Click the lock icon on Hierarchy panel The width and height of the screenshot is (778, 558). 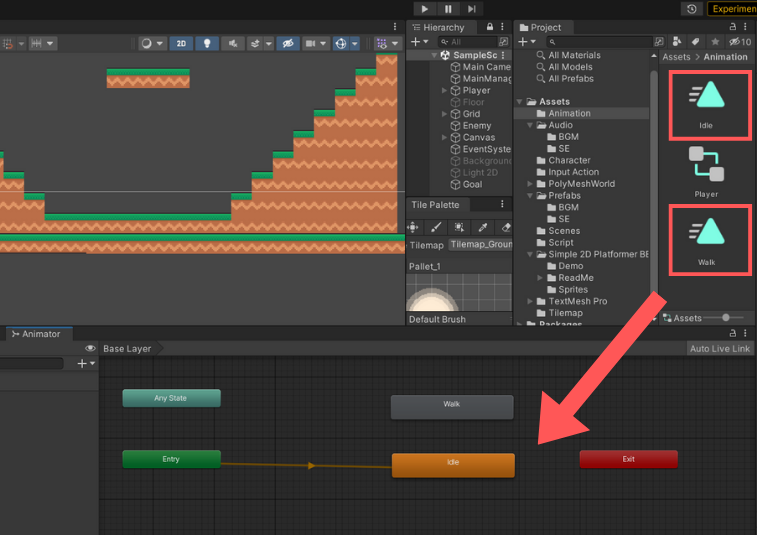[487, 27]
